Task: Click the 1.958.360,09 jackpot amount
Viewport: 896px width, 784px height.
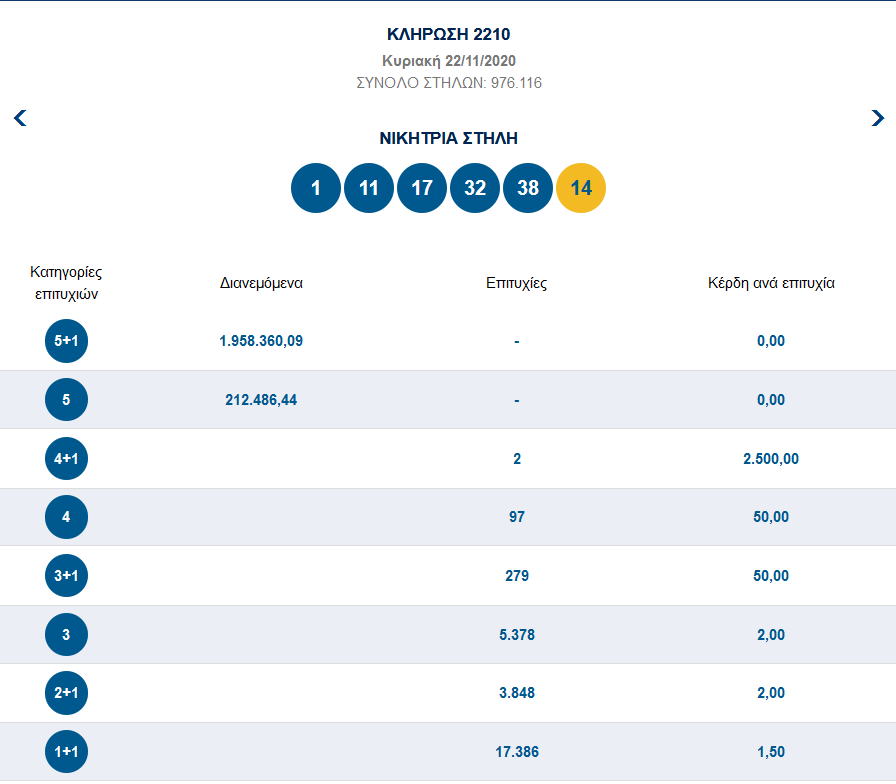Action: click(x=261, y=341)
